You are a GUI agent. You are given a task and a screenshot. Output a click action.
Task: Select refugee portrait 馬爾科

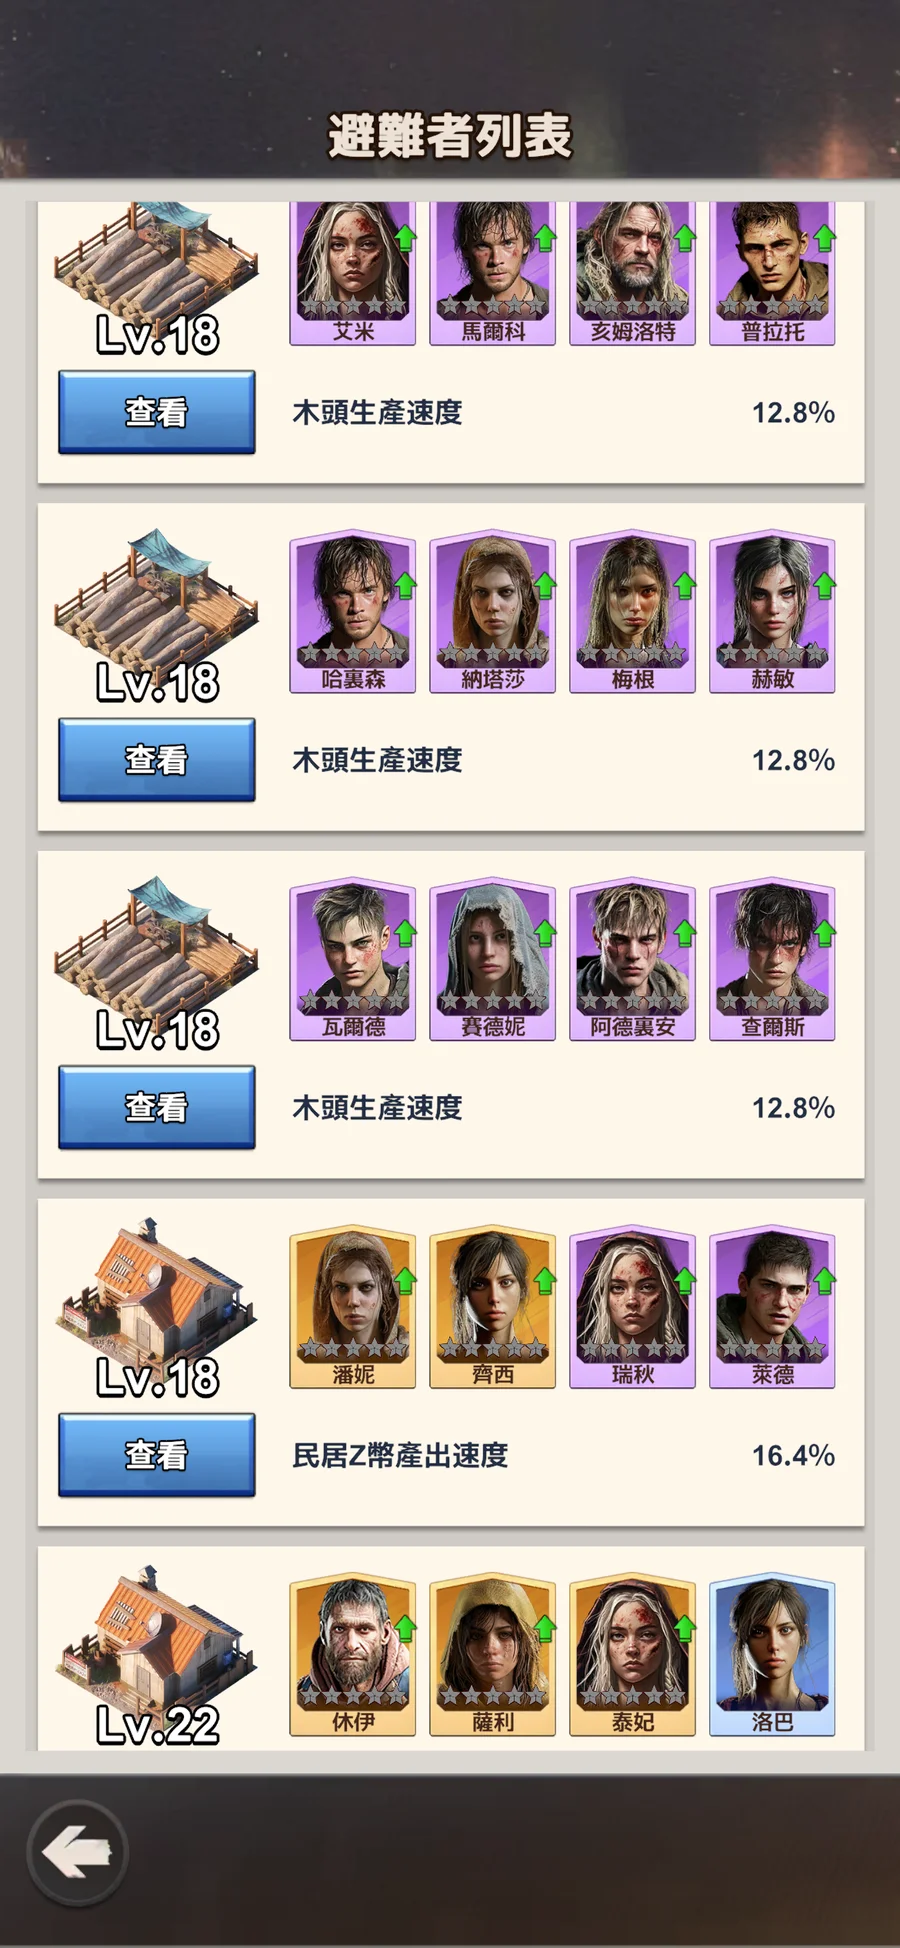coord(492,274)
